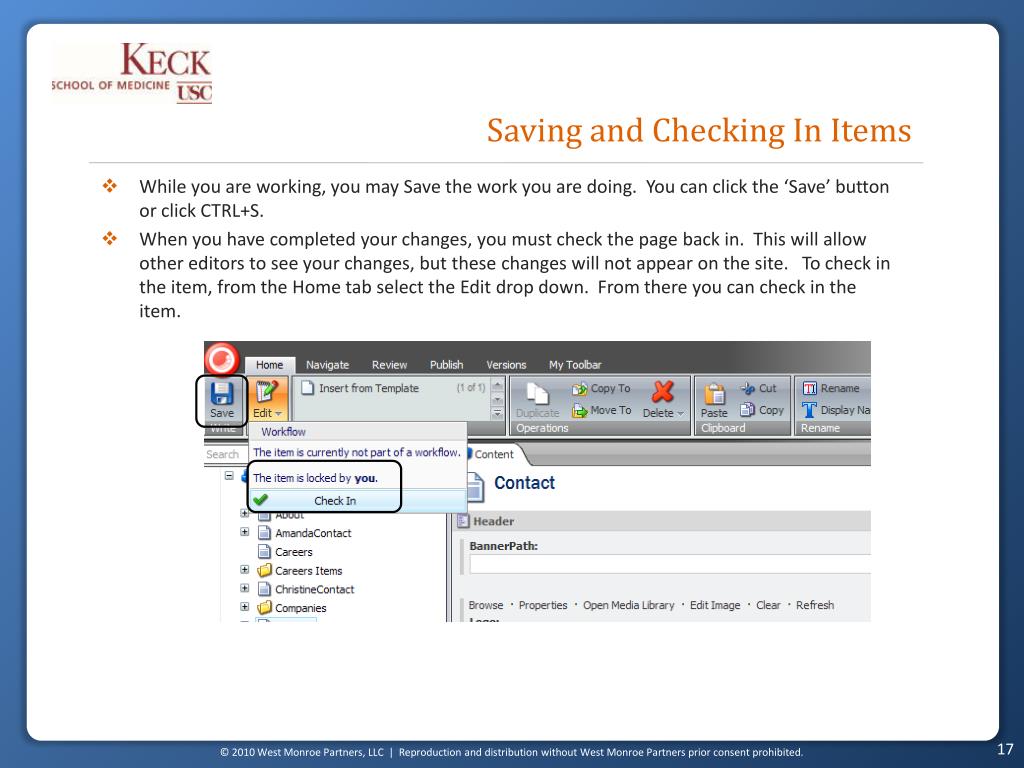Open the My Toolbar tab
This screenshot has height=768, width=1024.
tap(575, 365)
